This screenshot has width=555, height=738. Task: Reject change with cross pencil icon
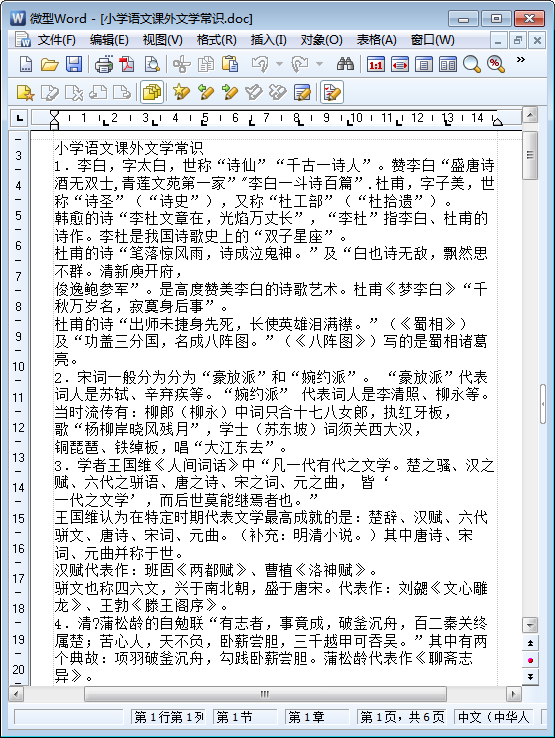click(278, 92)
